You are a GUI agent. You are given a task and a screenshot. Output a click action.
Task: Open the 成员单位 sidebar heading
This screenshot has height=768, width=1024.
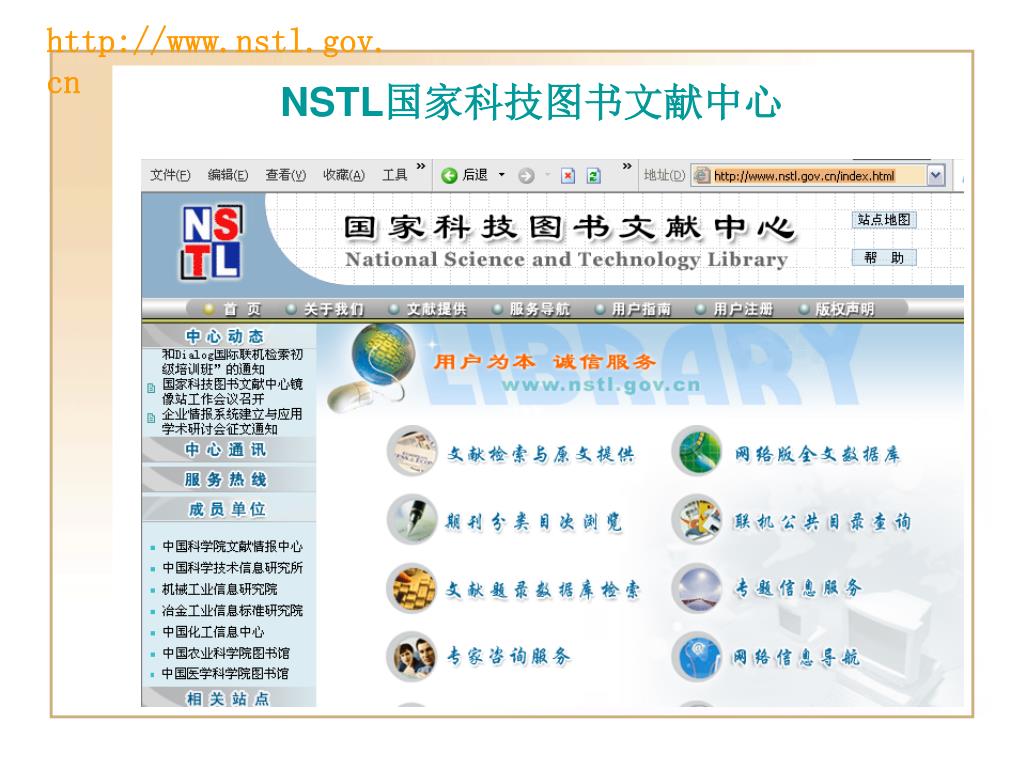pos(227,509)
